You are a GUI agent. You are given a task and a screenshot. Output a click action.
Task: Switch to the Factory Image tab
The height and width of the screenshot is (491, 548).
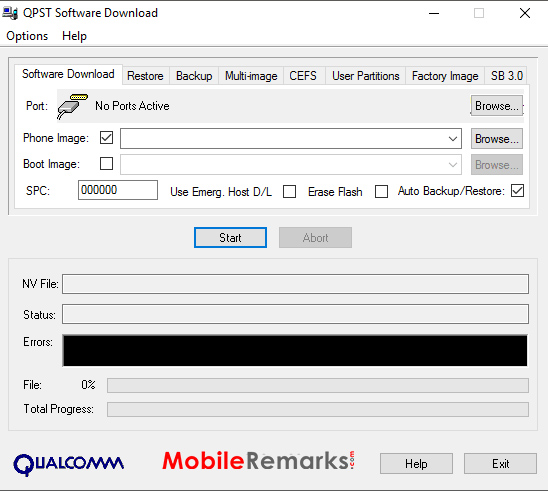coord(445,76)
